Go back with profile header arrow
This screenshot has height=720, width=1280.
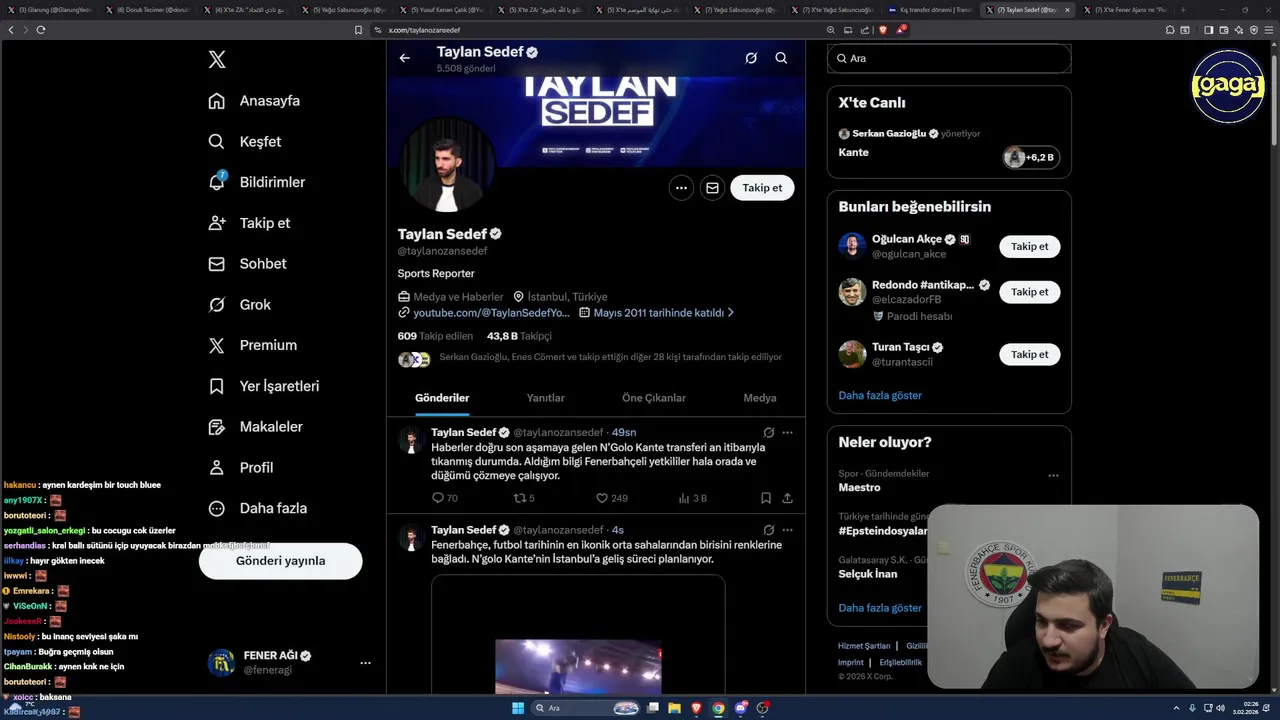[405, 58]
